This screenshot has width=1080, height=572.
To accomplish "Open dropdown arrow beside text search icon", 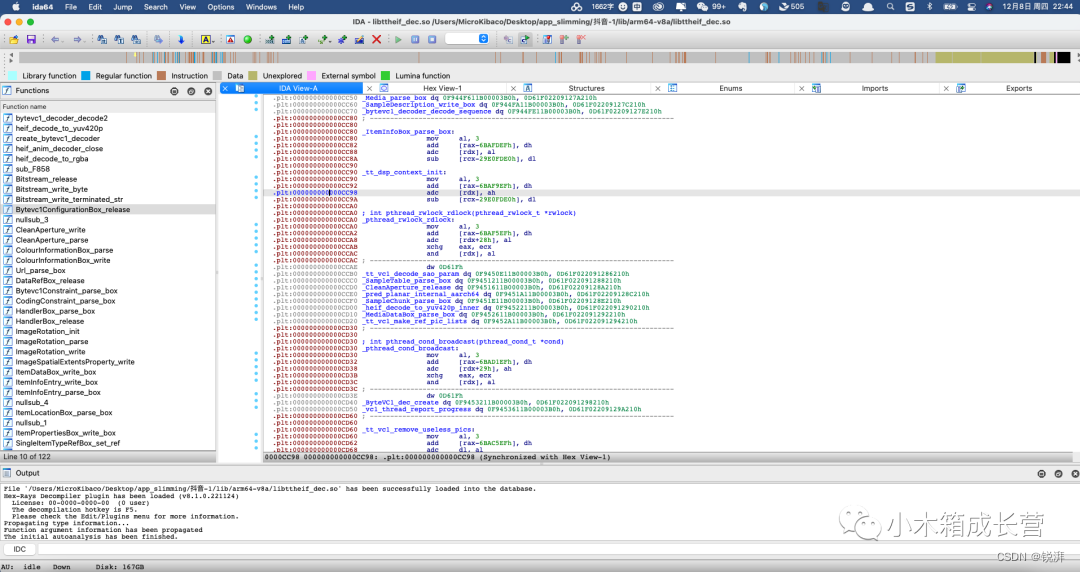I will click(214, 41).
